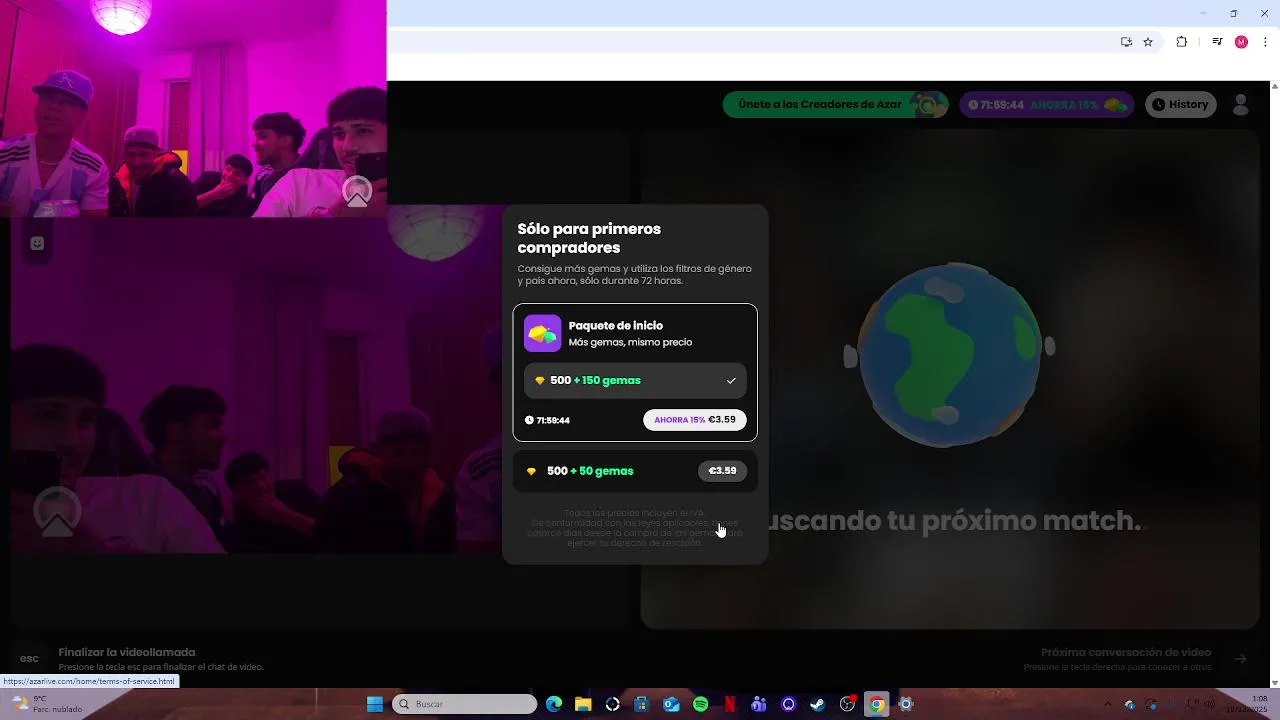Click the Consigue más gemas description text
Viewport: 1280px width, 720px height.
[x=634, y=274]
